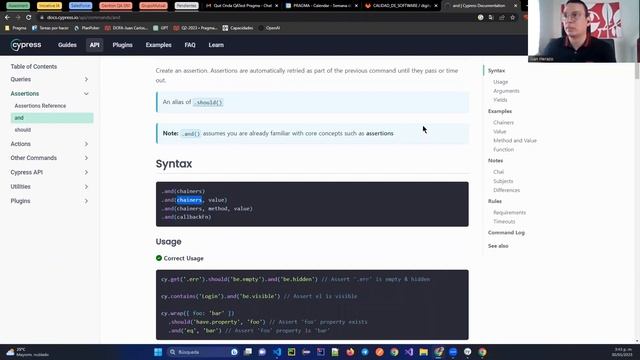Jump to Chainers in the right outline
Image resolution: width=640 pixels, height=360 pixels.
(503, 122)
